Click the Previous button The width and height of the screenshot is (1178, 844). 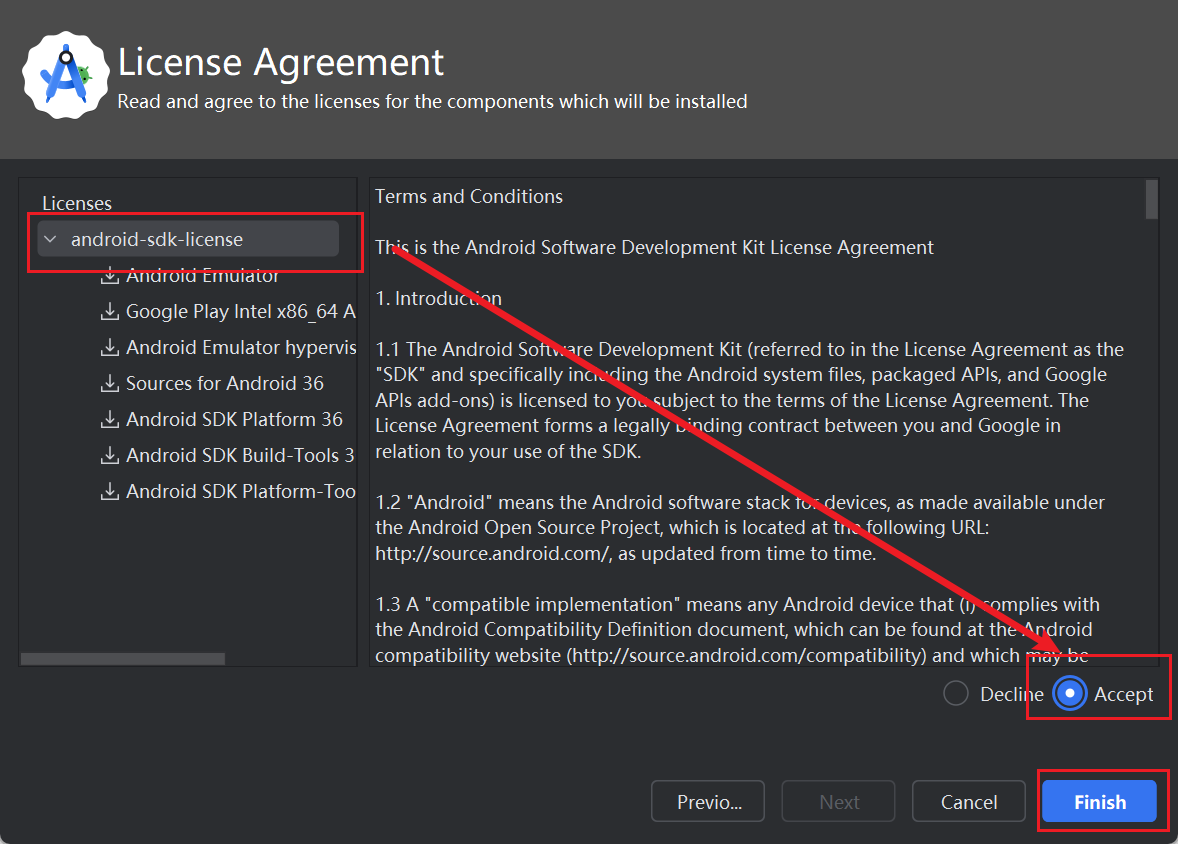pos(708,802)
